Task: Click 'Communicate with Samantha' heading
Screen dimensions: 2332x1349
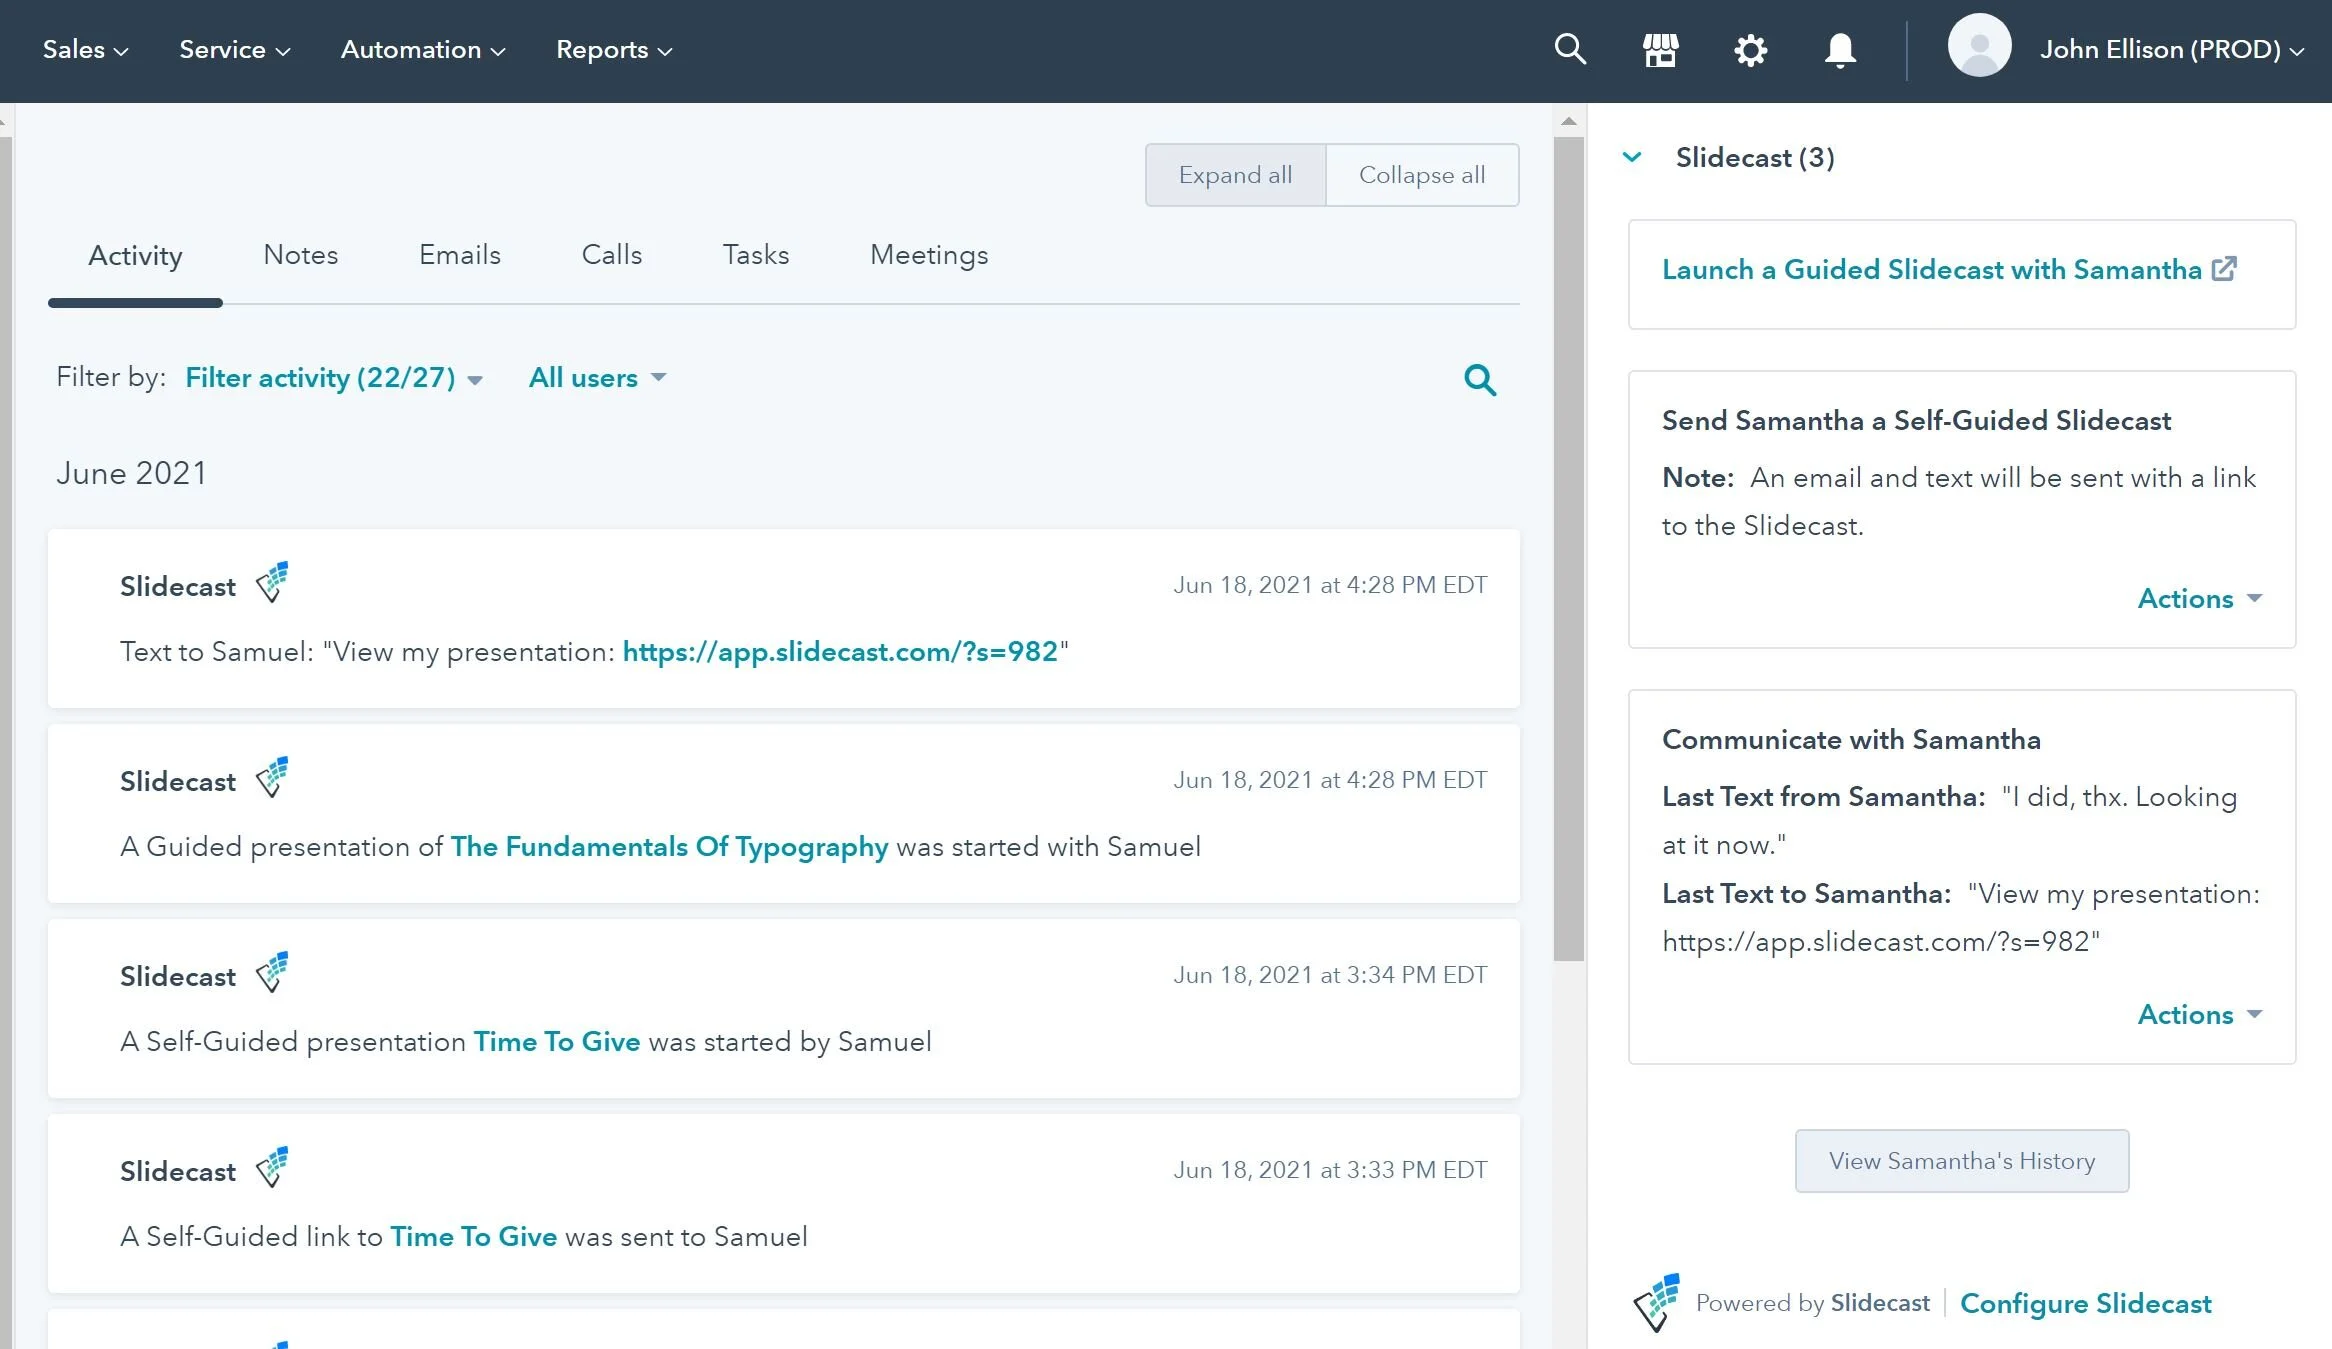Action: pyautogui.click(x=1851, y=740)
